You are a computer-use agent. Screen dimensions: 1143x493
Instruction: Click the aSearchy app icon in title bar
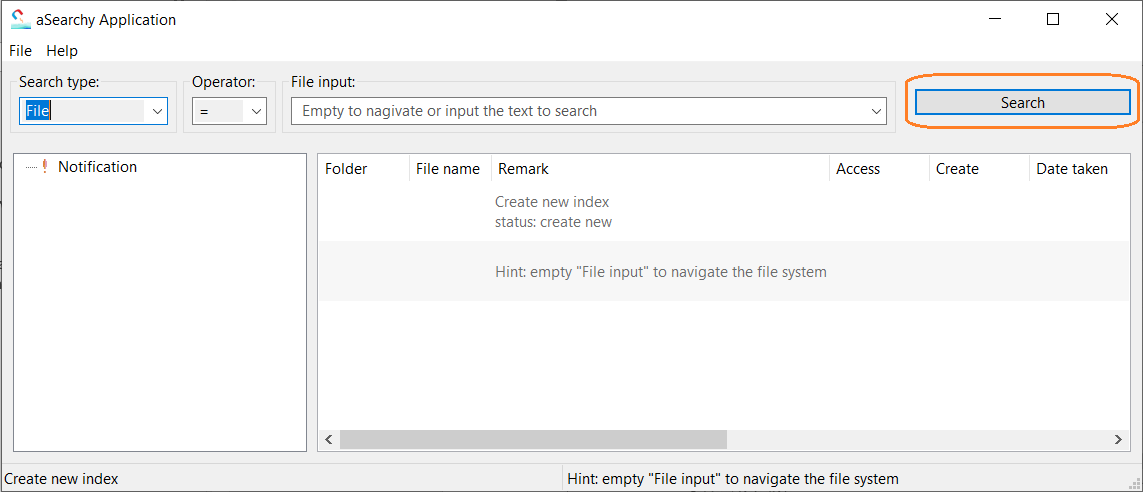coord(20,20)
